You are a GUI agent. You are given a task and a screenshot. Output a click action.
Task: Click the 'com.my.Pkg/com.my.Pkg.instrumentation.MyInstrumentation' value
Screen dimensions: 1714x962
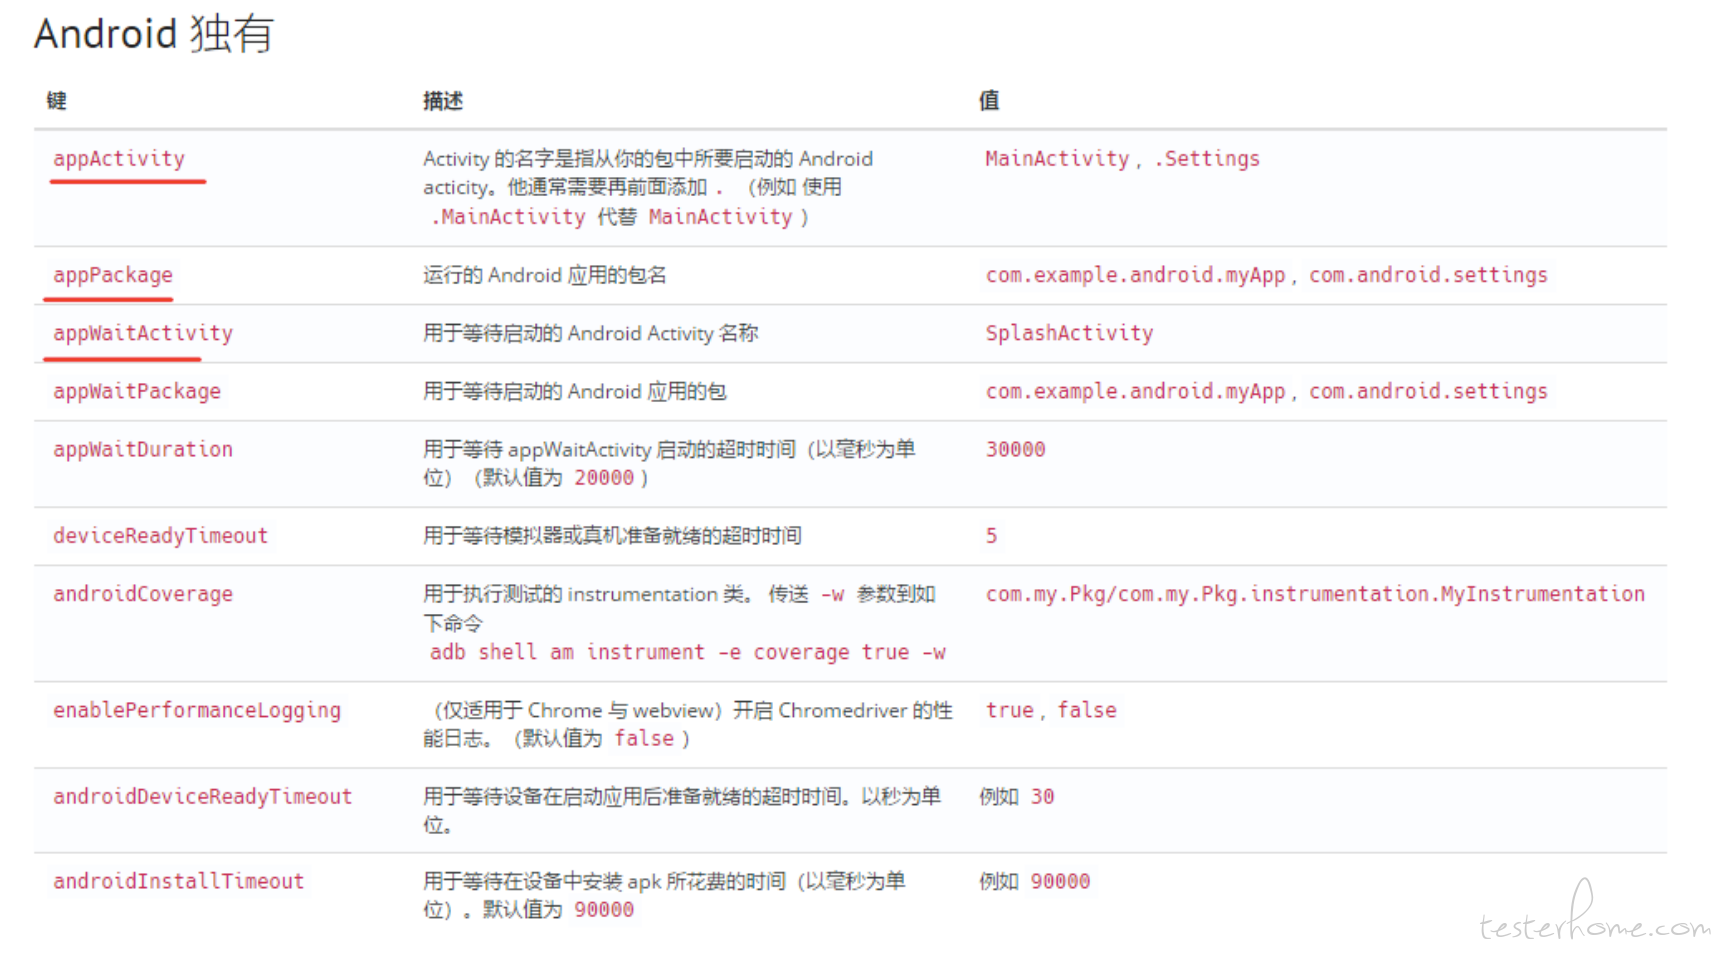click(x=1315, y=593)
